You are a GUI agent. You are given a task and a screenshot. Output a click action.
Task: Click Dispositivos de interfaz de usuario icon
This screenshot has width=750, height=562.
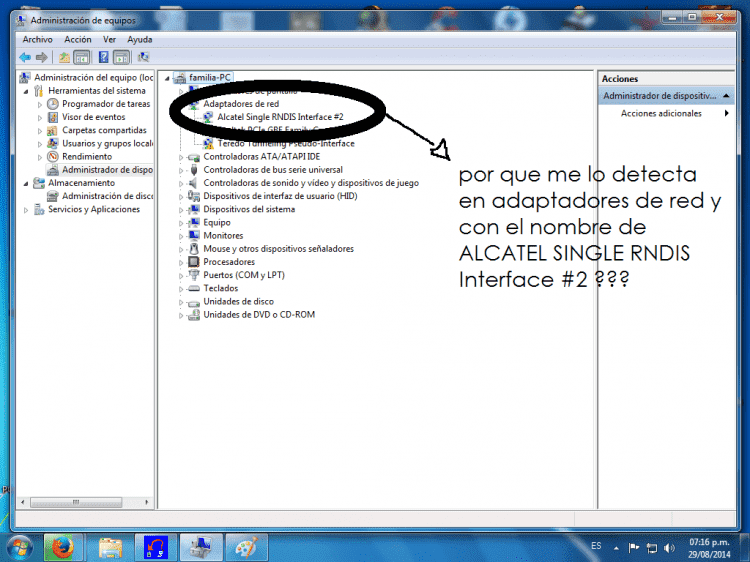tap(193, 196)
